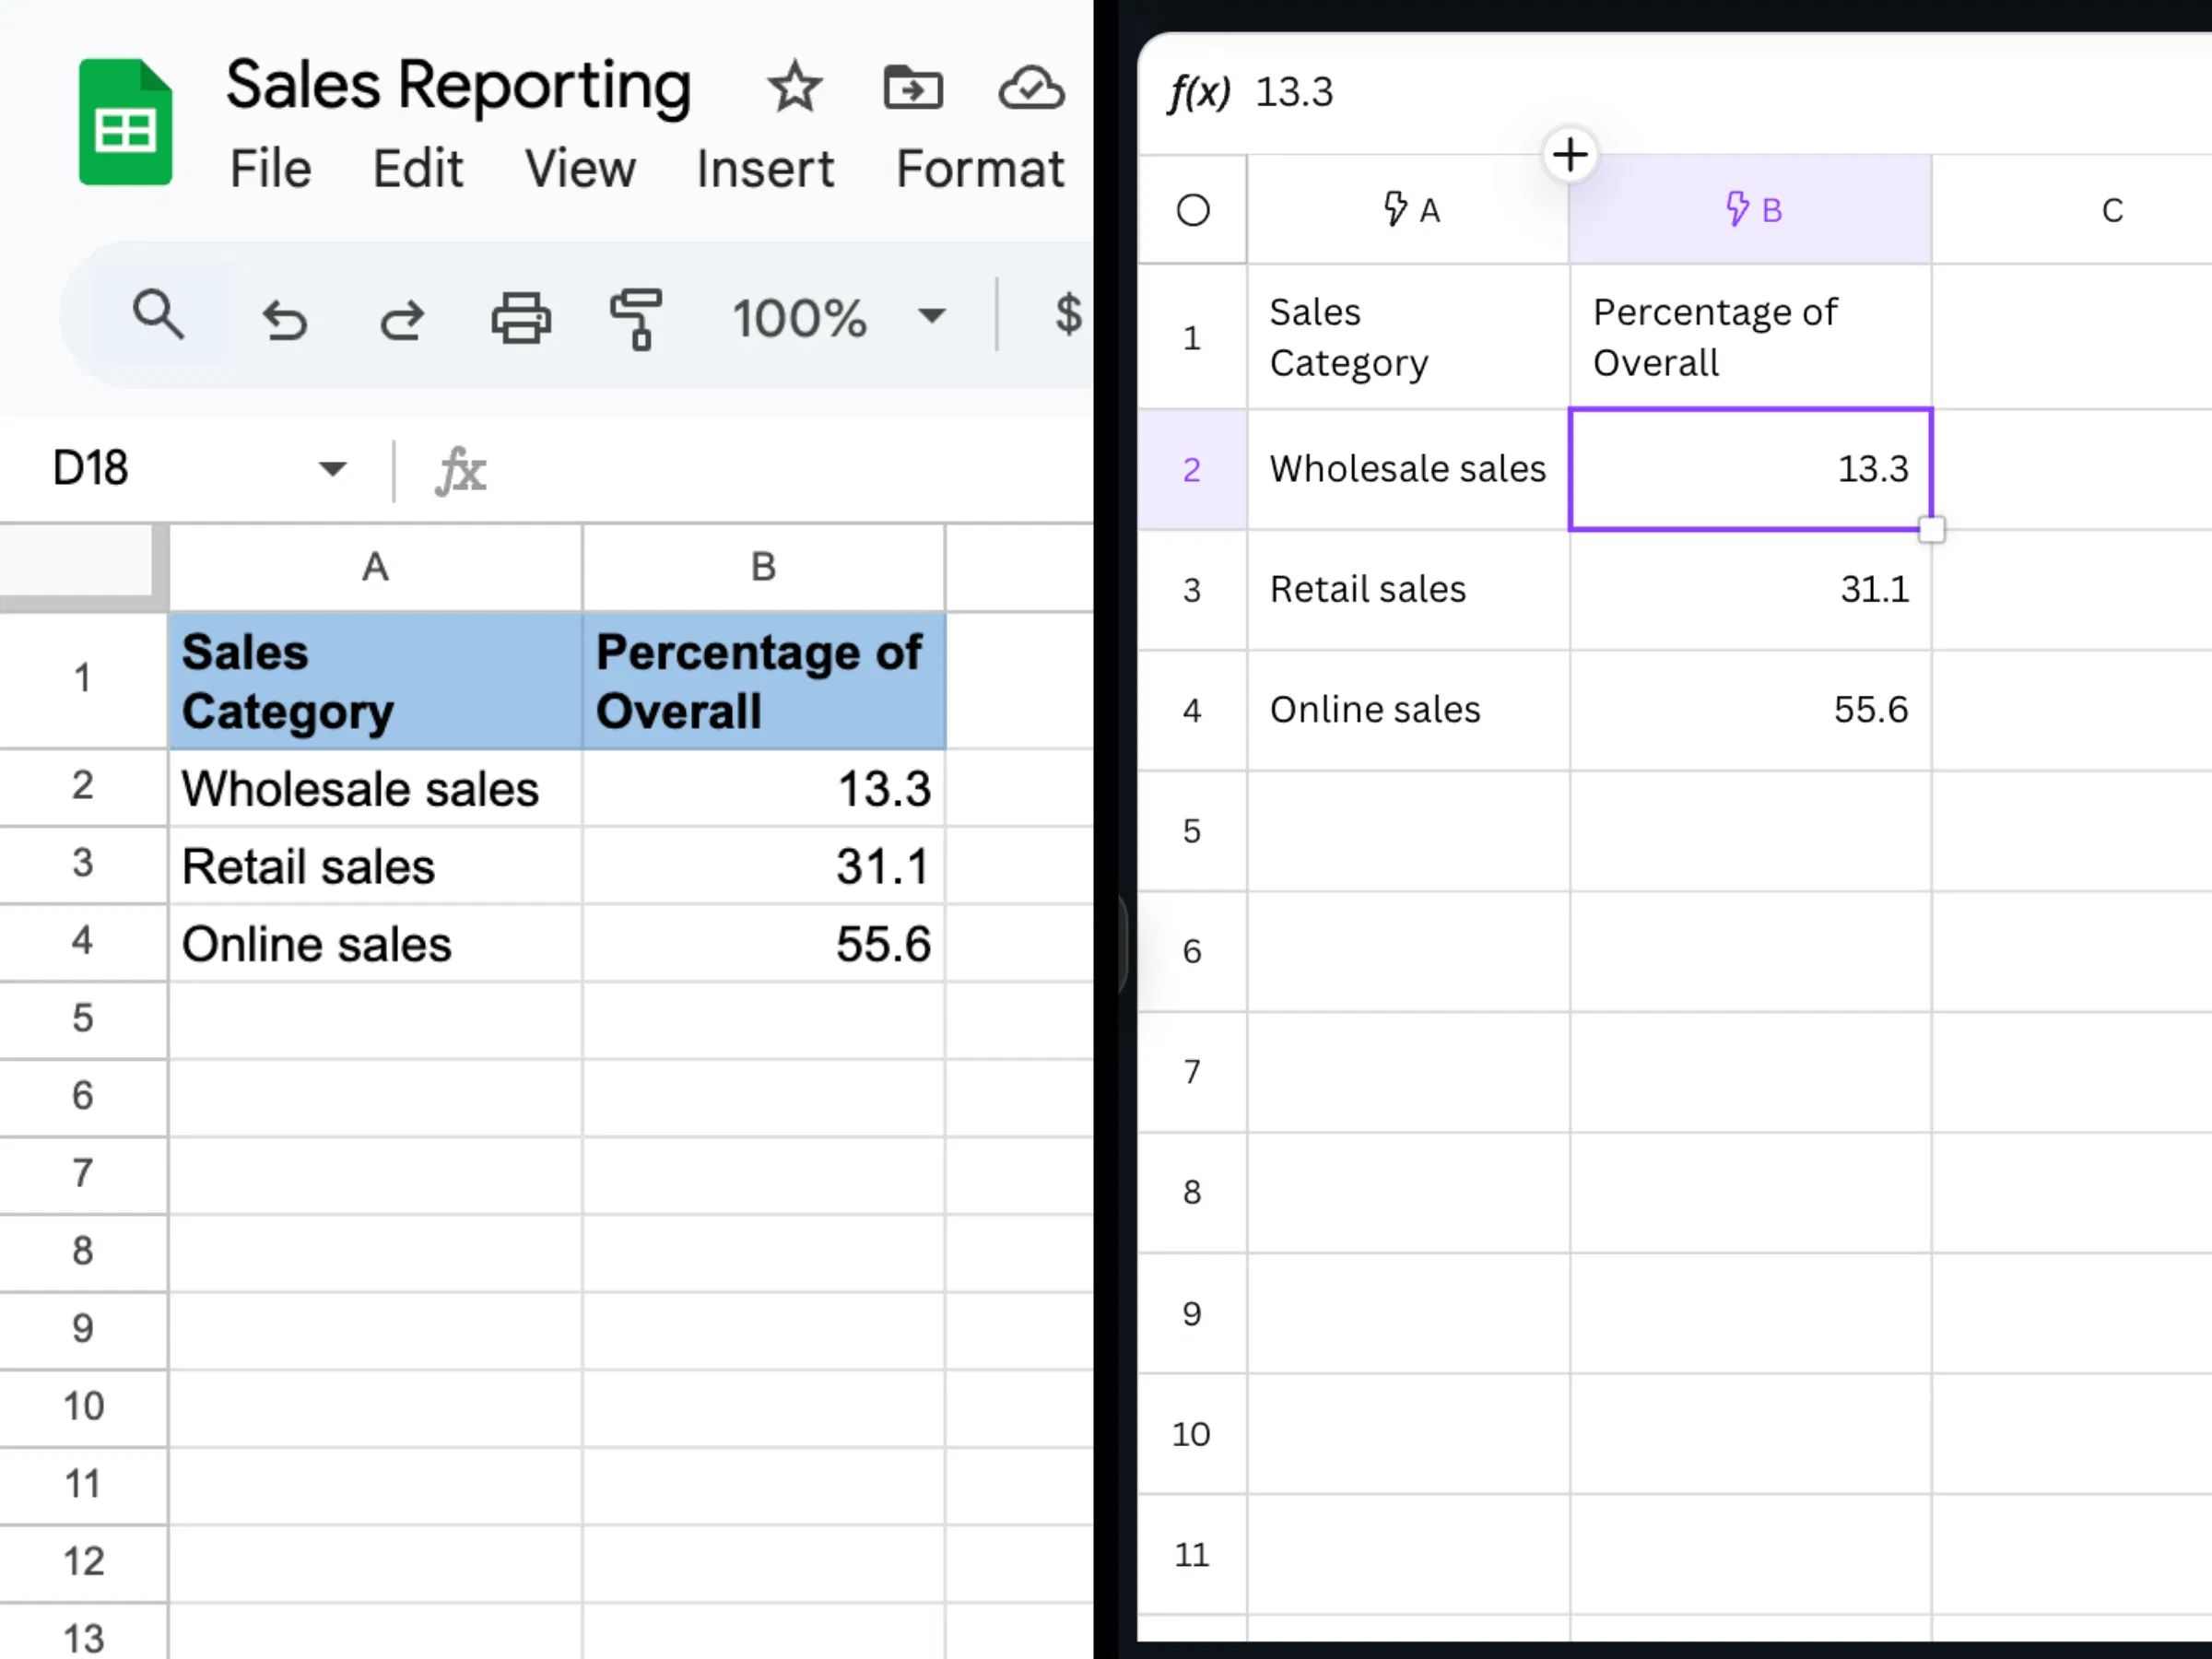This screenshot has height=1659, width=2212.
Task: Click the 55.6 cell in right table
Action: point(1750,709)
